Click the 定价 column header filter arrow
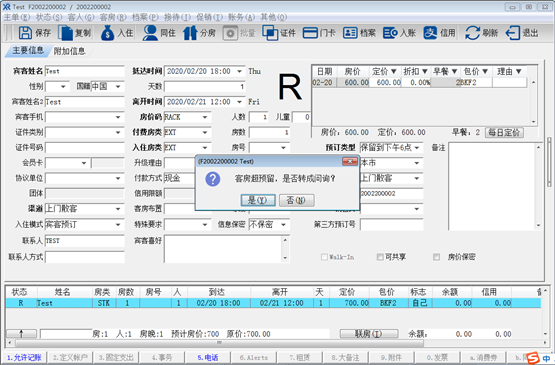 point(394,72)
